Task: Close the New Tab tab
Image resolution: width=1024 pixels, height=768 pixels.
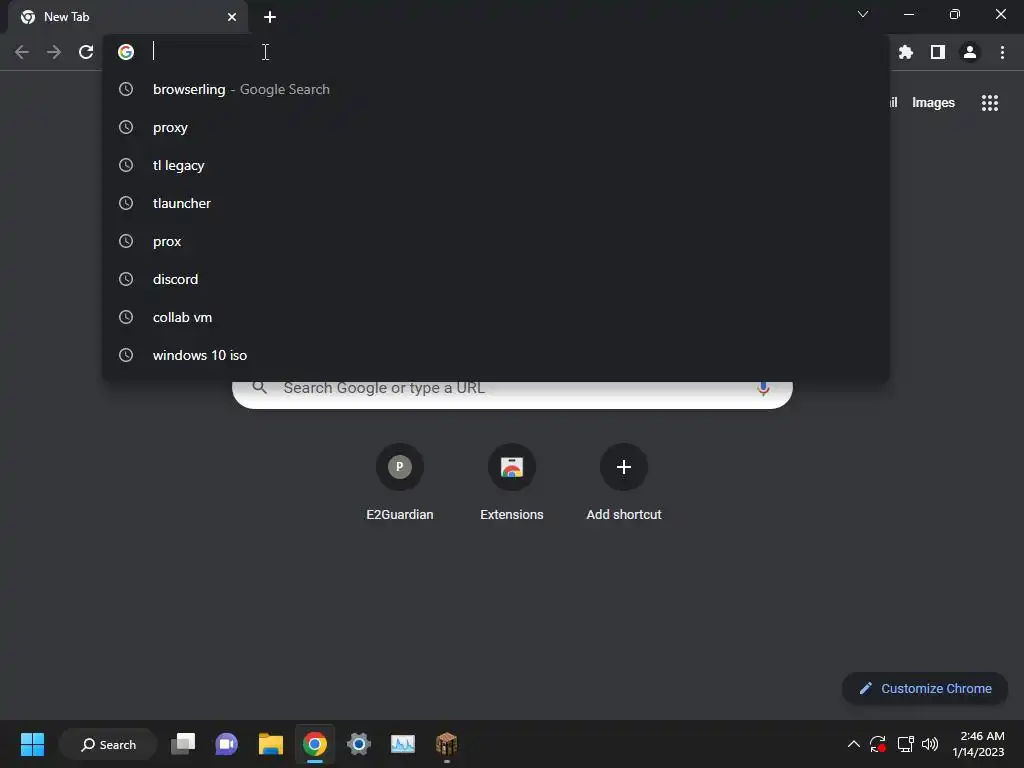Action: 232,17
